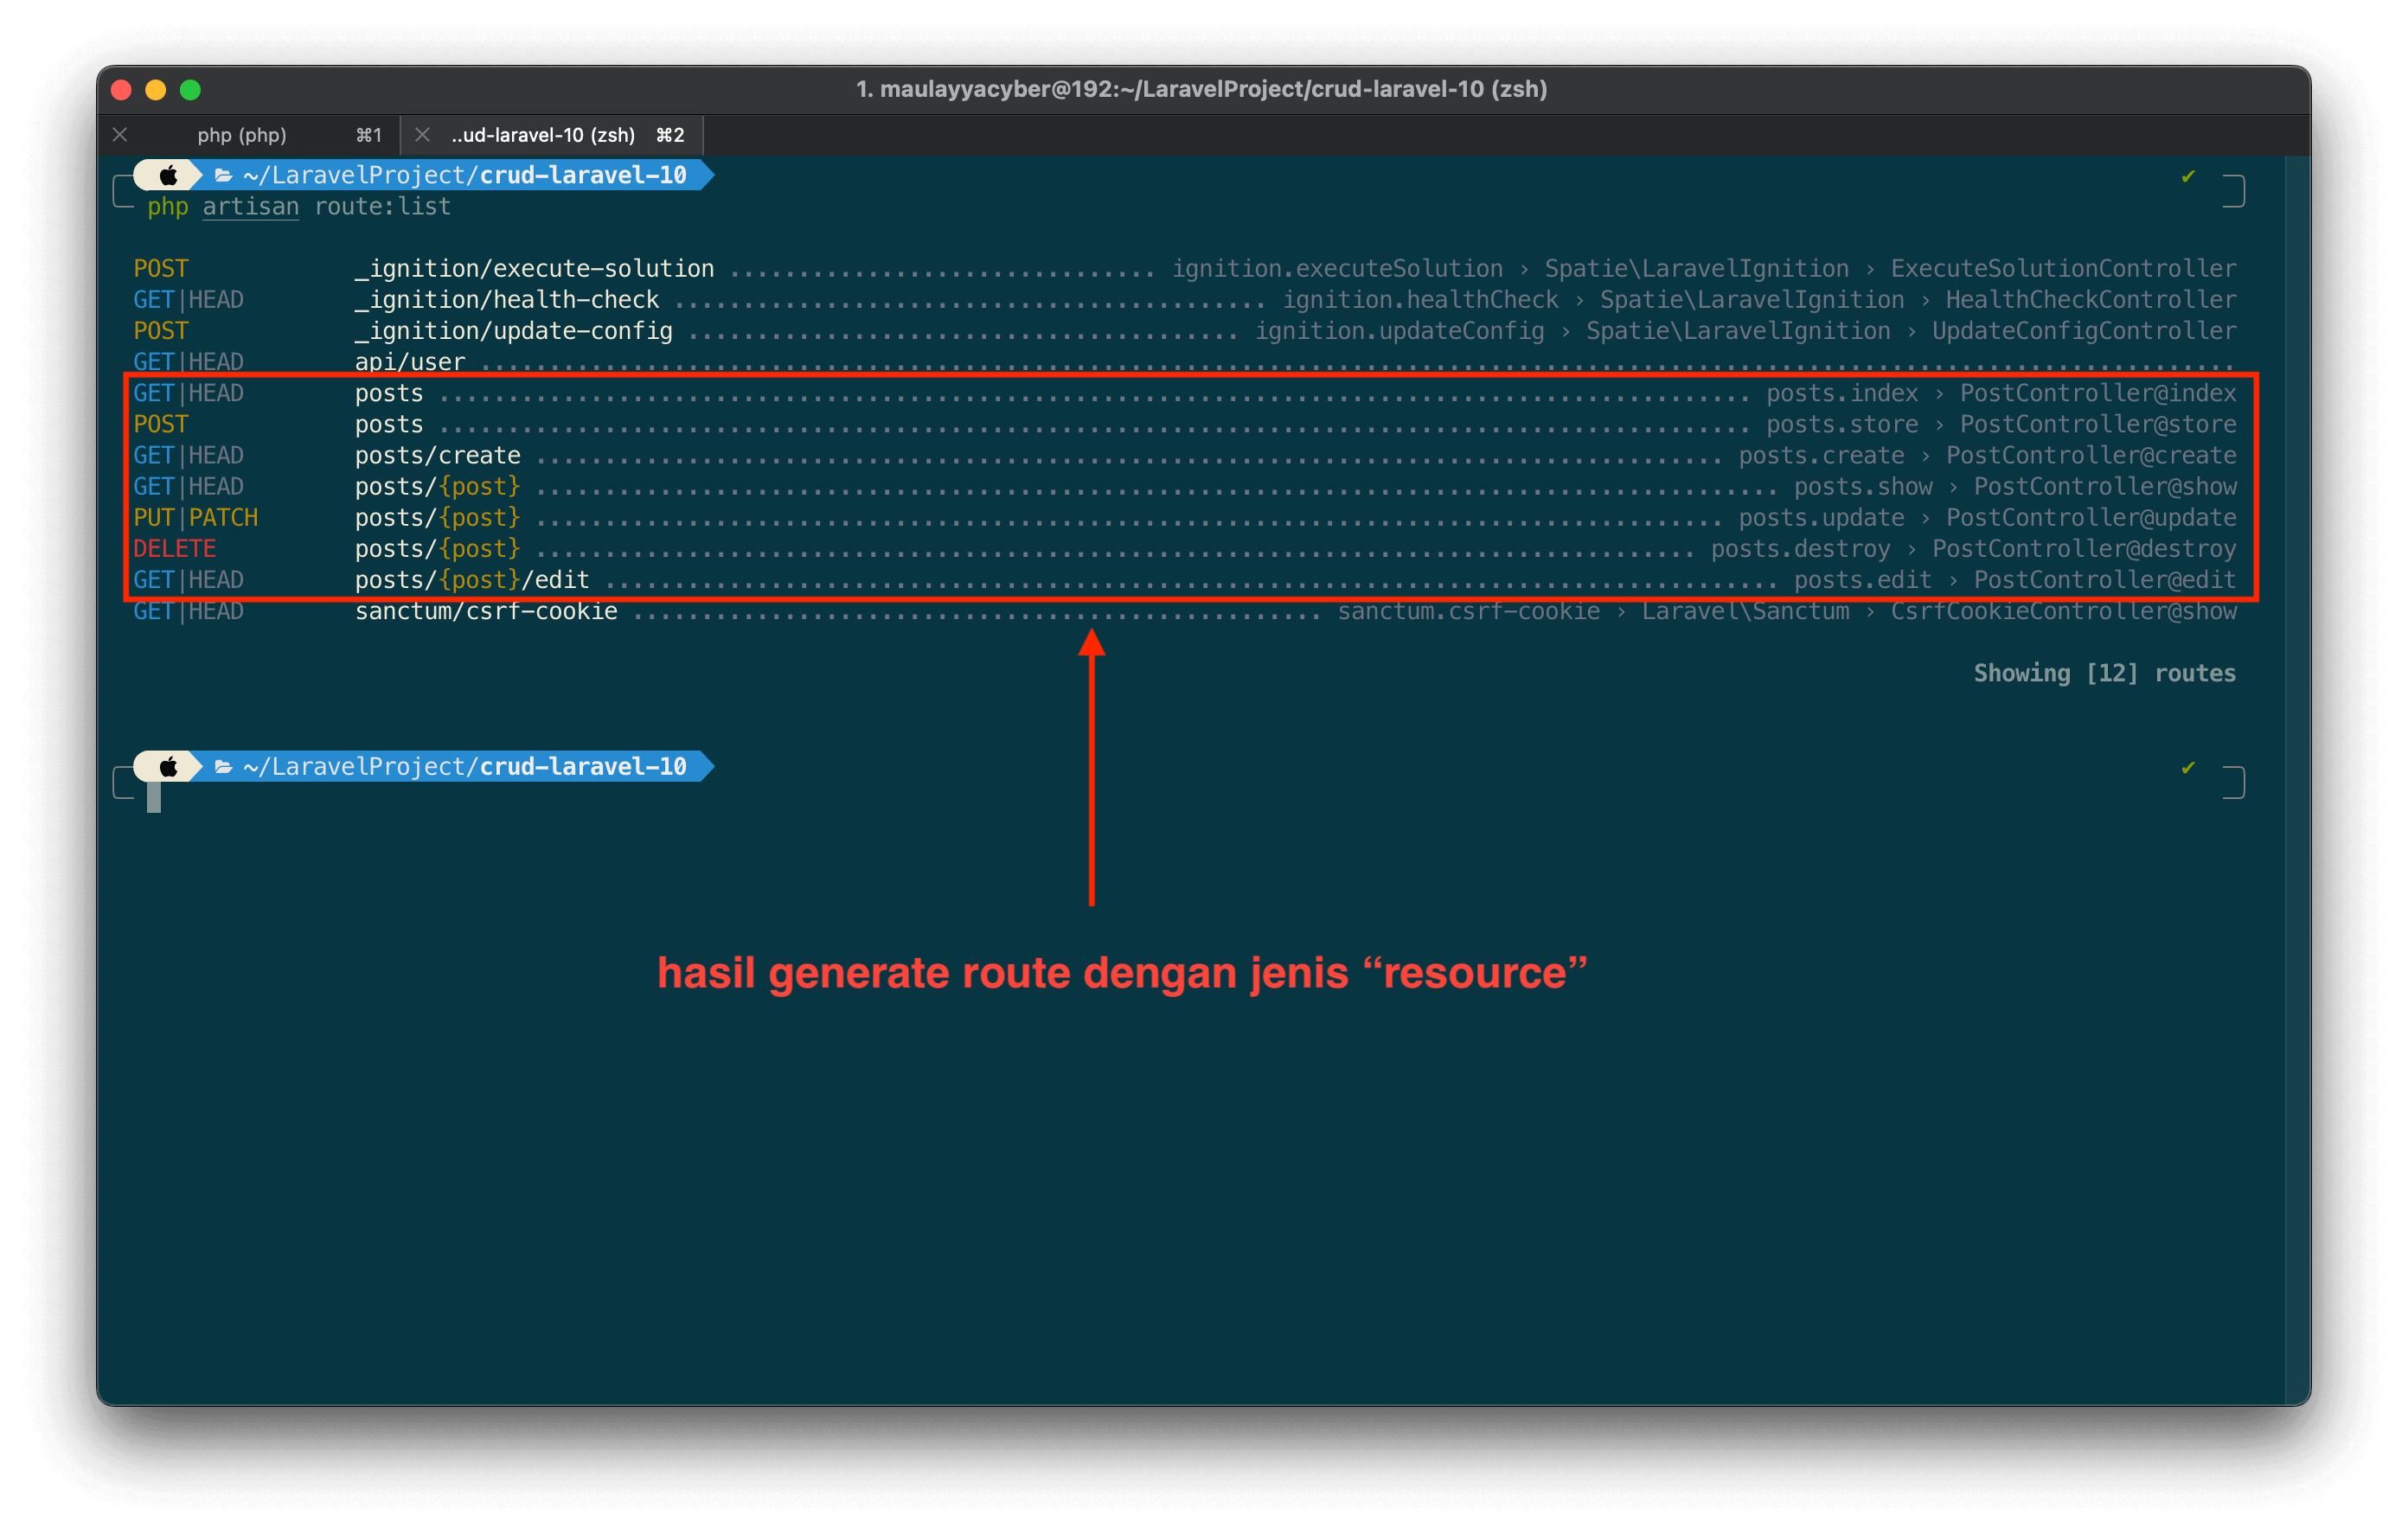Viewport: 2408px width, 1534px height.
Task: Close the ..ud-laravel-10 (zsh) tab
Action: click(x=422, y=135)
